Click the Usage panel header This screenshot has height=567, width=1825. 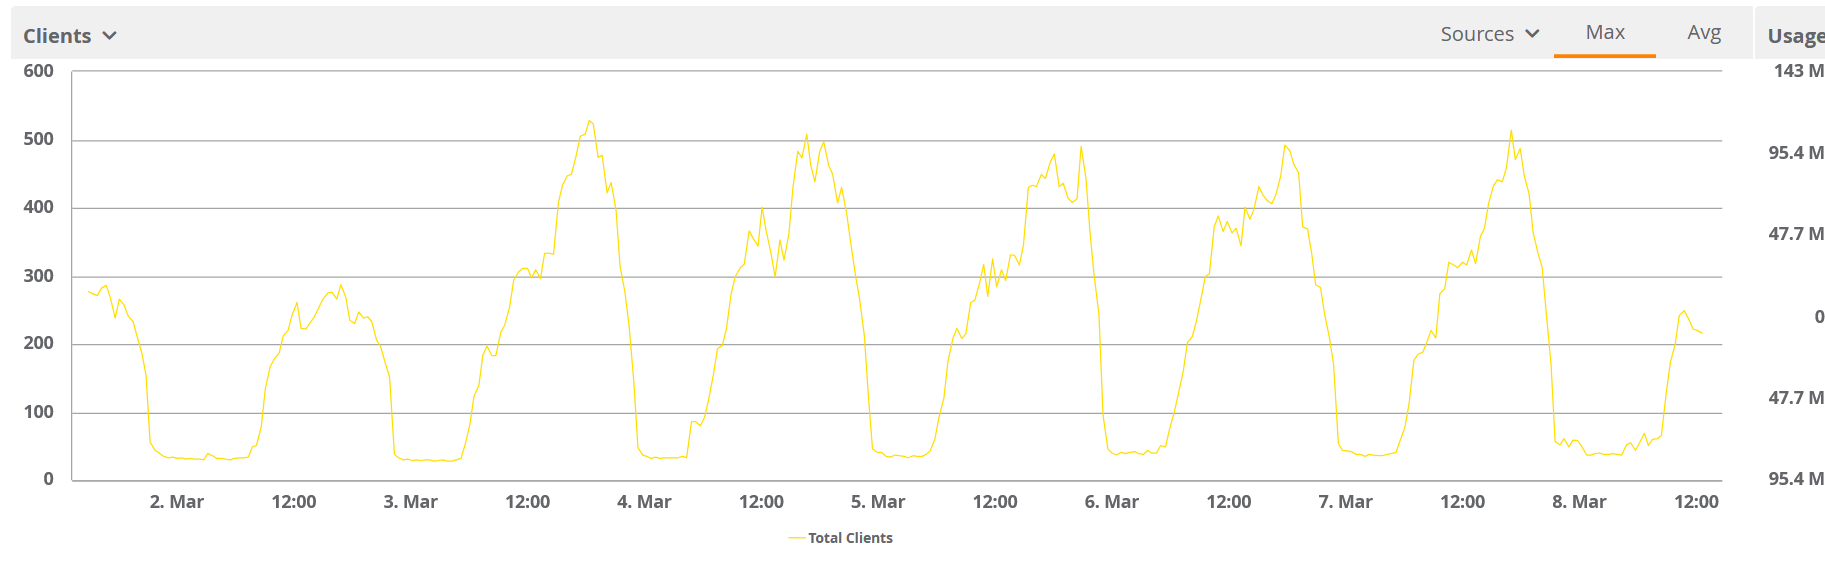pyautogui.click(x=1795, y=36)
